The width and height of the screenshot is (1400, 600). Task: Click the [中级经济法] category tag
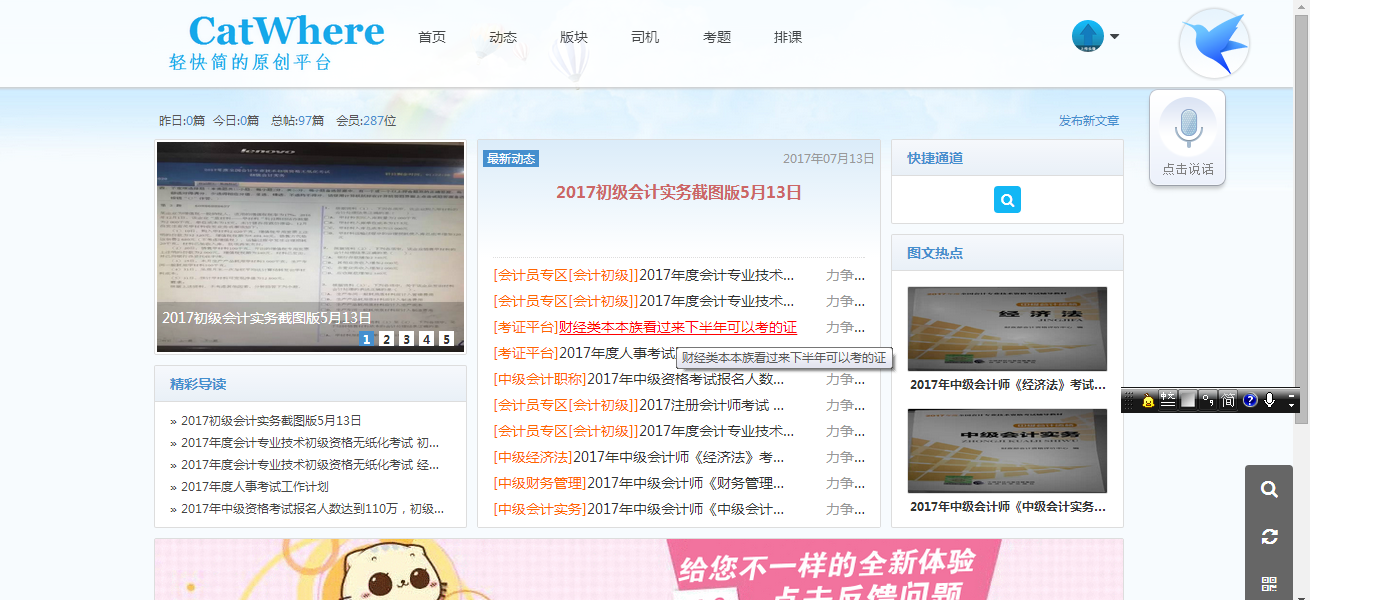click(x=533, y=457)
